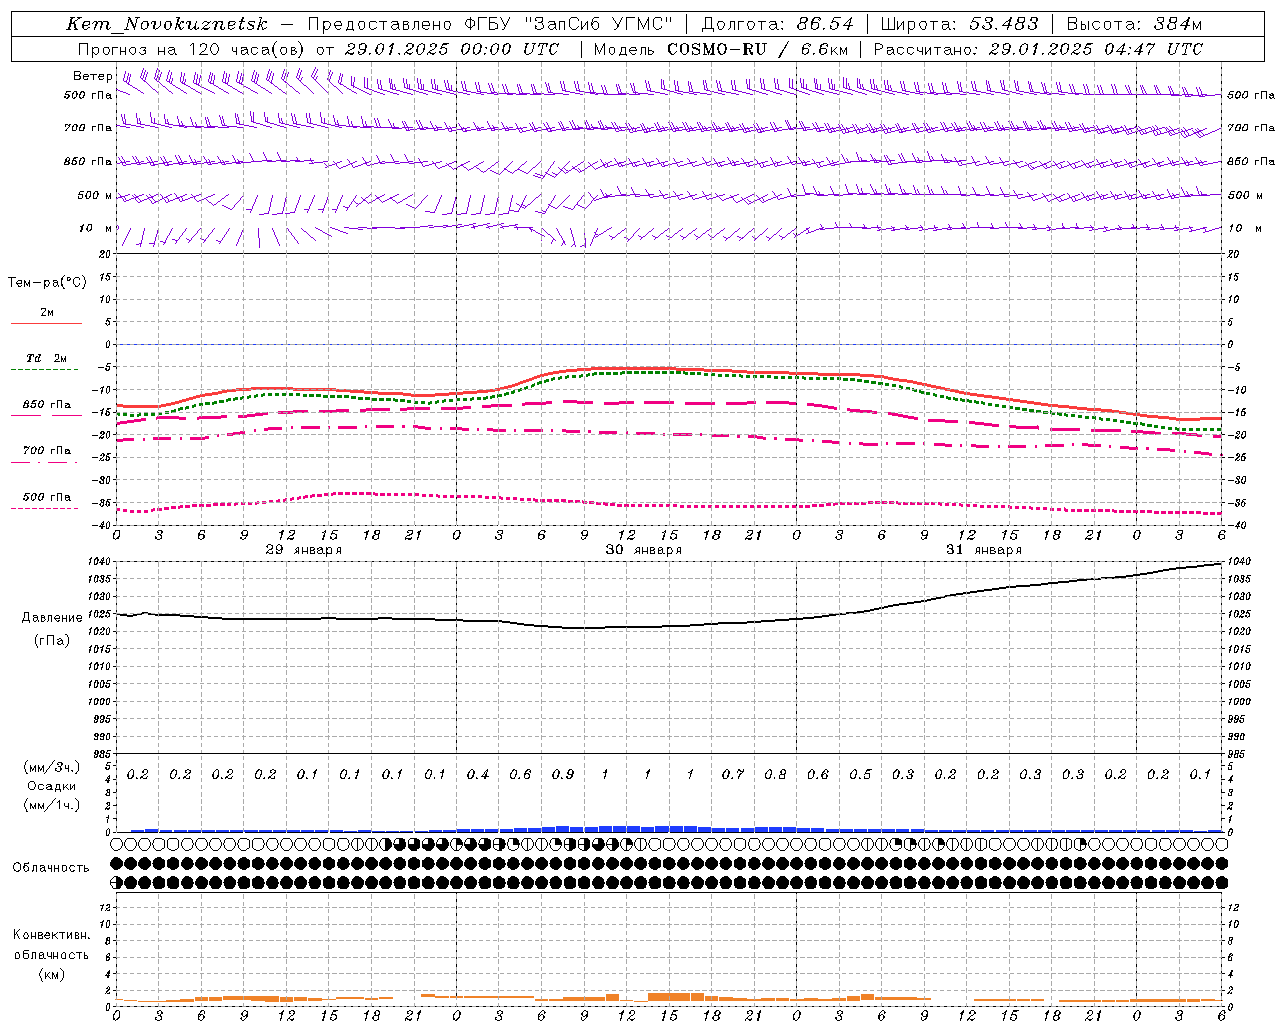Click the 0.8 precipitation value

click(x=775, y=774)
